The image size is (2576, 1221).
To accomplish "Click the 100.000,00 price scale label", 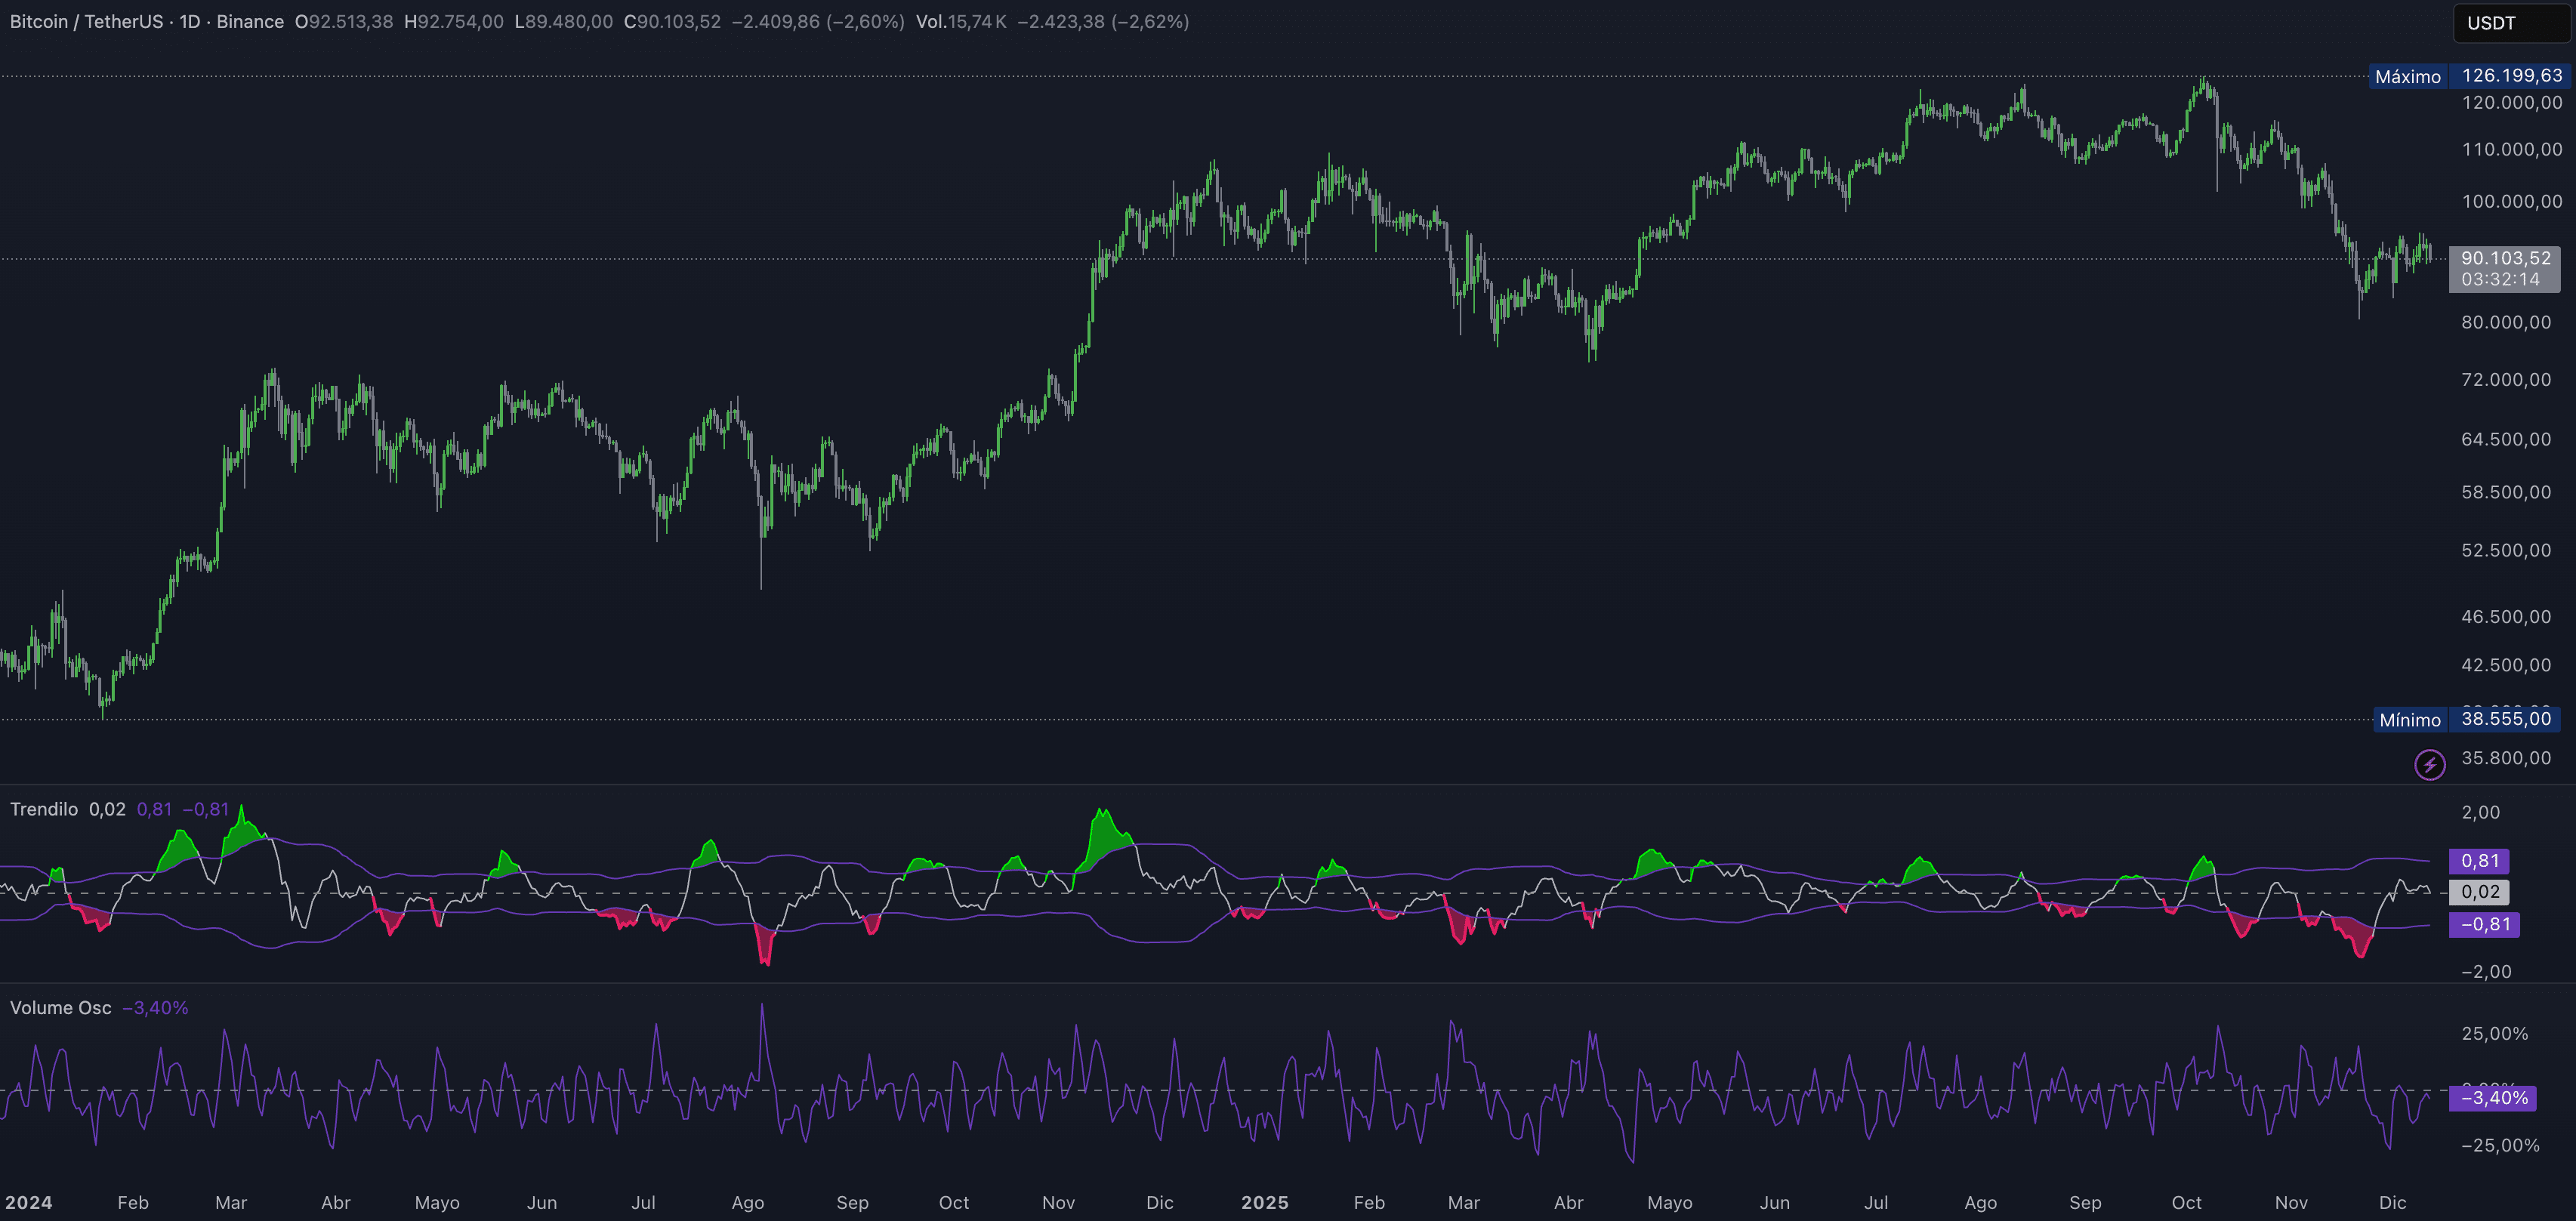I will (x=2511, y=202).
